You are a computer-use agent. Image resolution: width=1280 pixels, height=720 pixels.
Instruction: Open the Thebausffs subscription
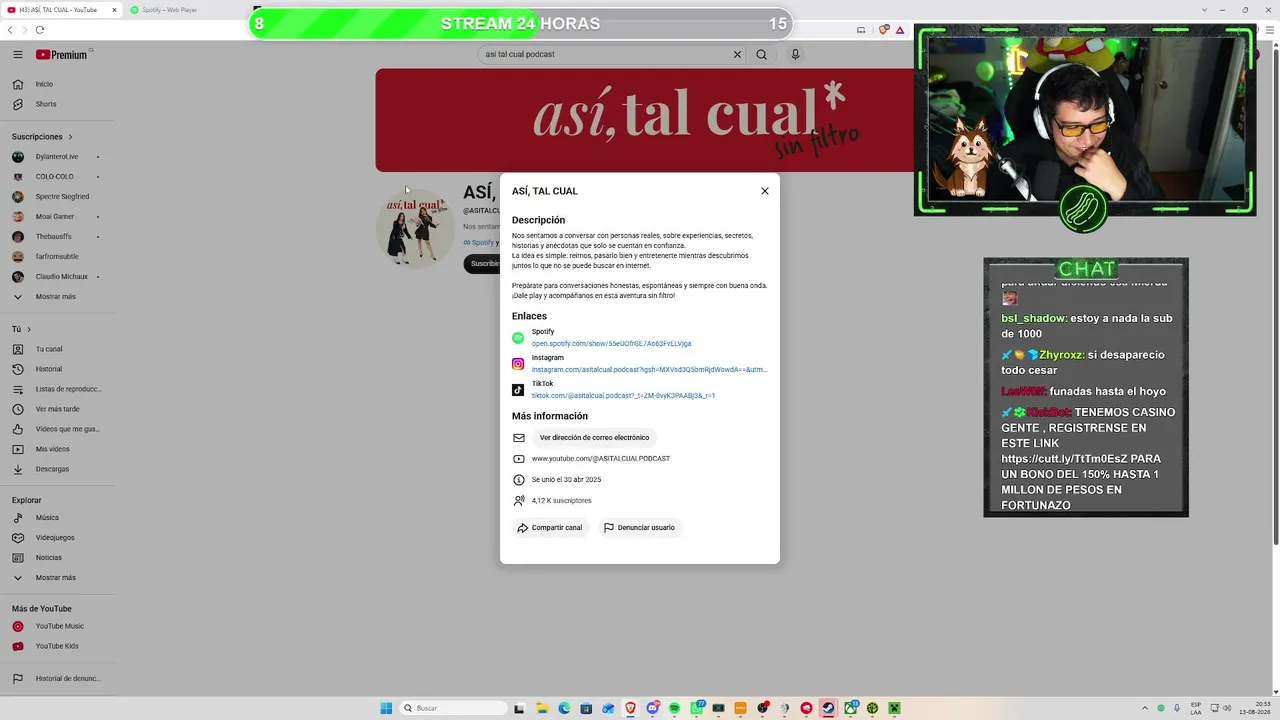pyautogui.click(x=57, y=237)
